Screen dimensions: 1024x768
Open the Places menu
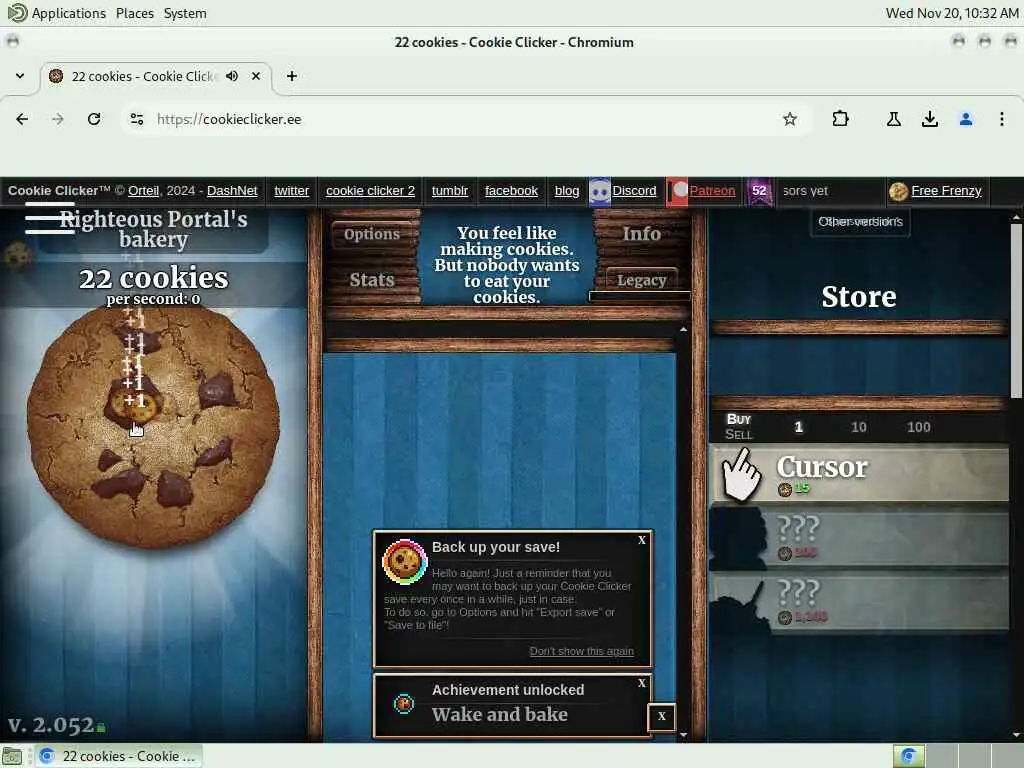pyautogui.click(x=135, y=13)
